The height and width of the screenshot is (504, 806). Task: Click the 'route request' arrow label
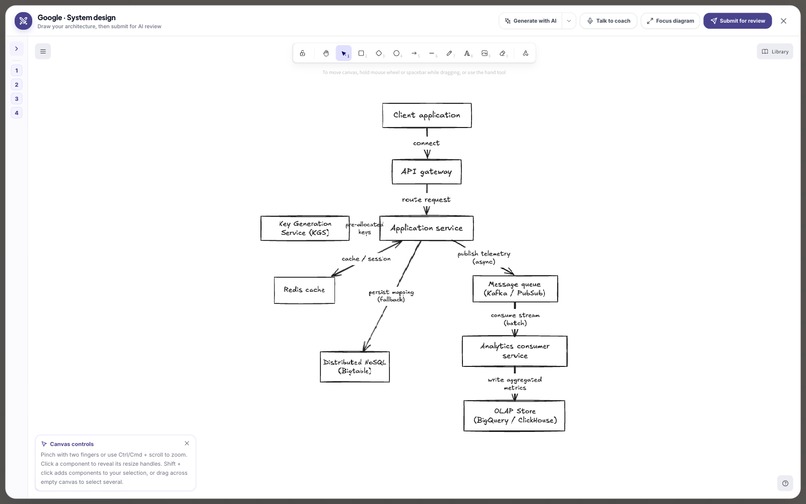click(426, 200)
